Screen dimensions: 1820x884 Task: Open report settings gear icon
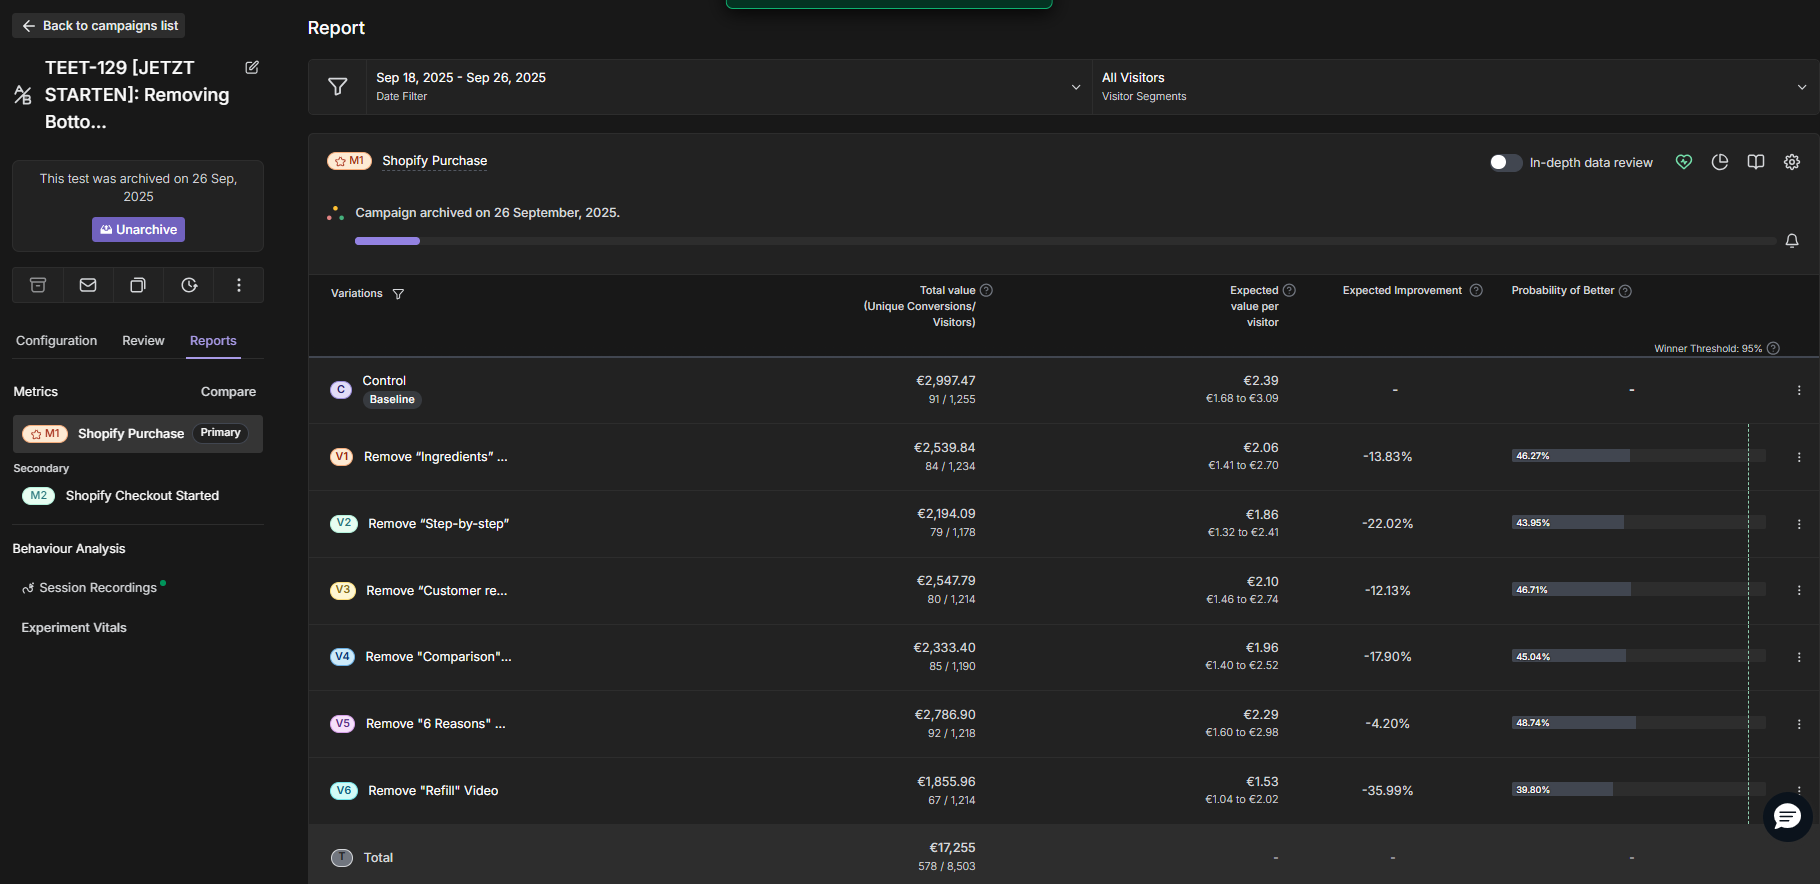click(x=1792, y=162)
